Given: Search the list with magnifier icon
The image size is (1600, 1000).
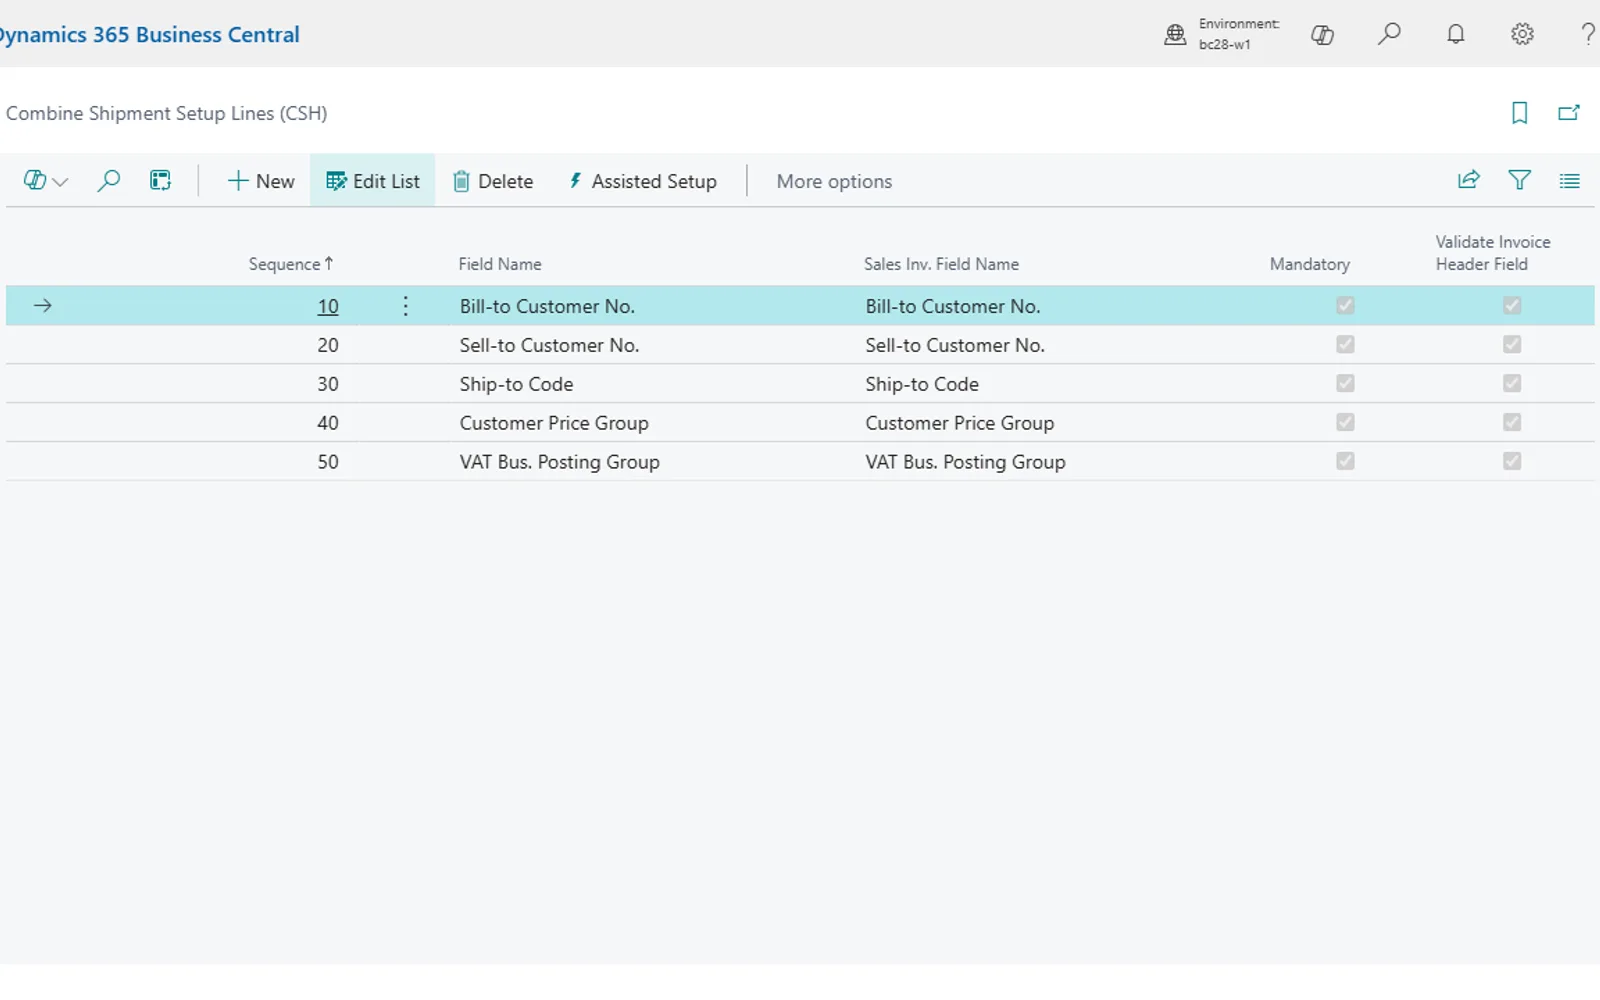Looking at the screenshot, I should [108, 181].
